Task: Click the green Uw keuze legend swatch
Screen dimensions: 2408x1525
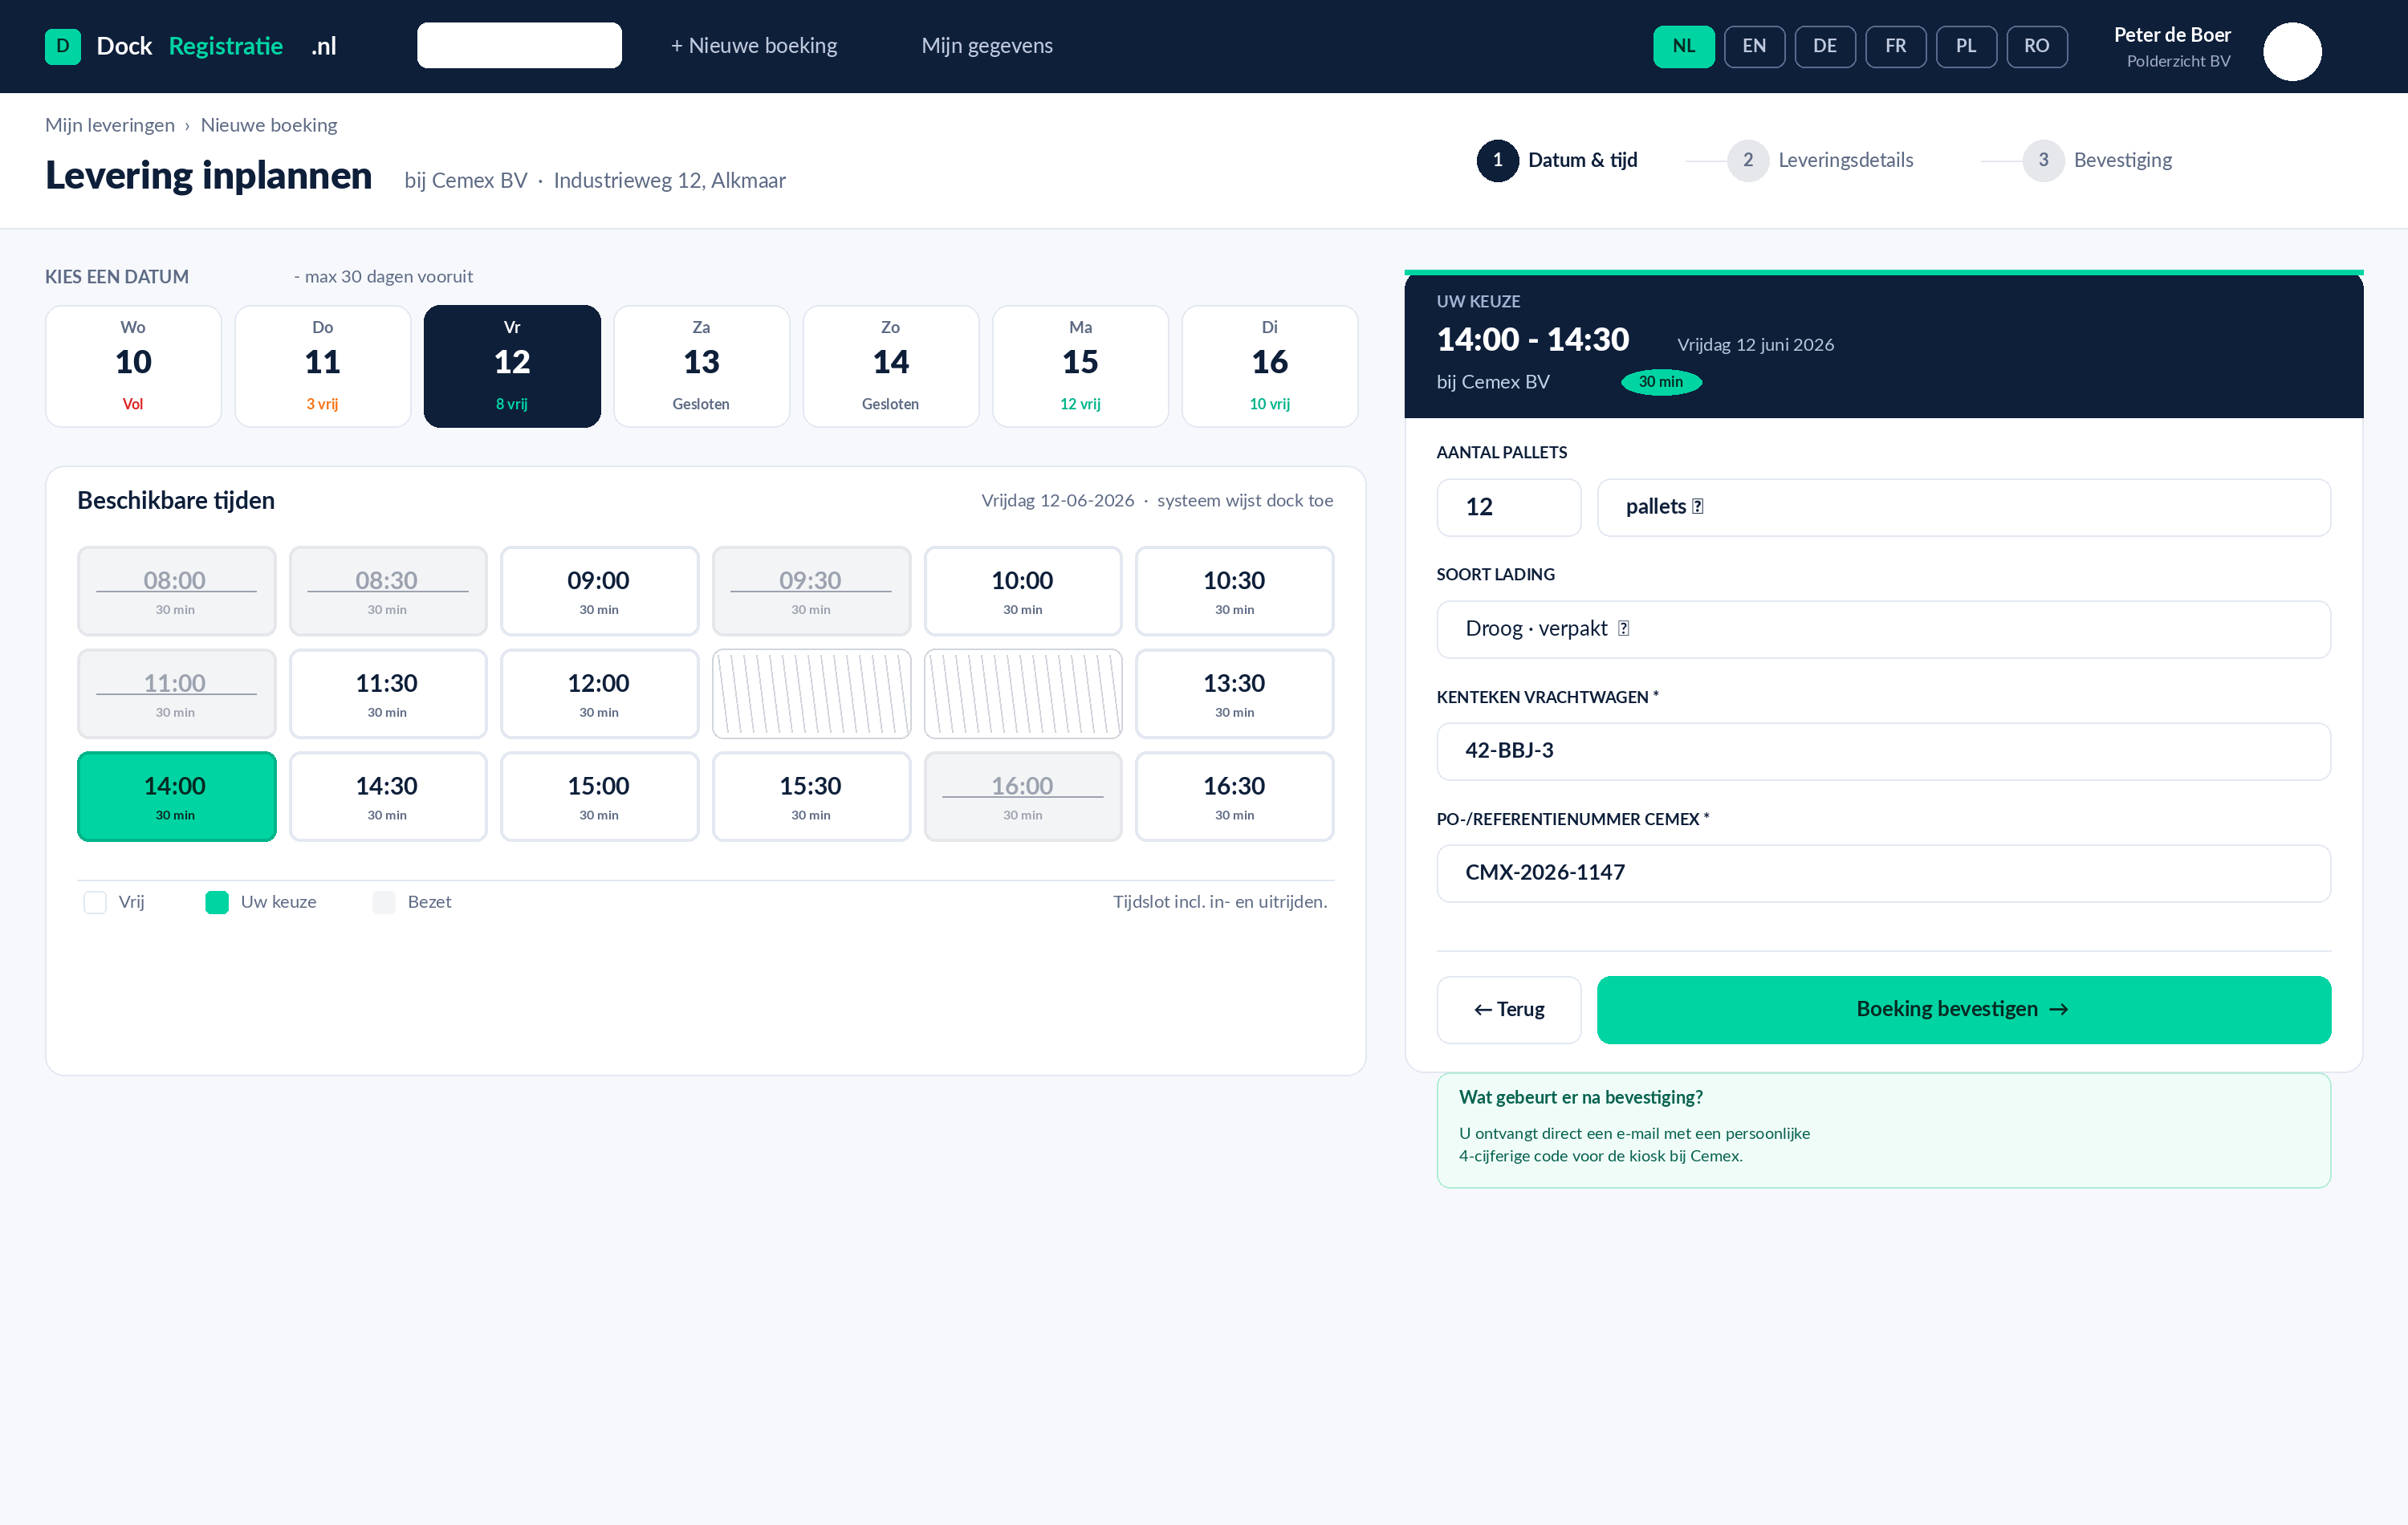Action: pyautogui.click(x=217, y=902)
